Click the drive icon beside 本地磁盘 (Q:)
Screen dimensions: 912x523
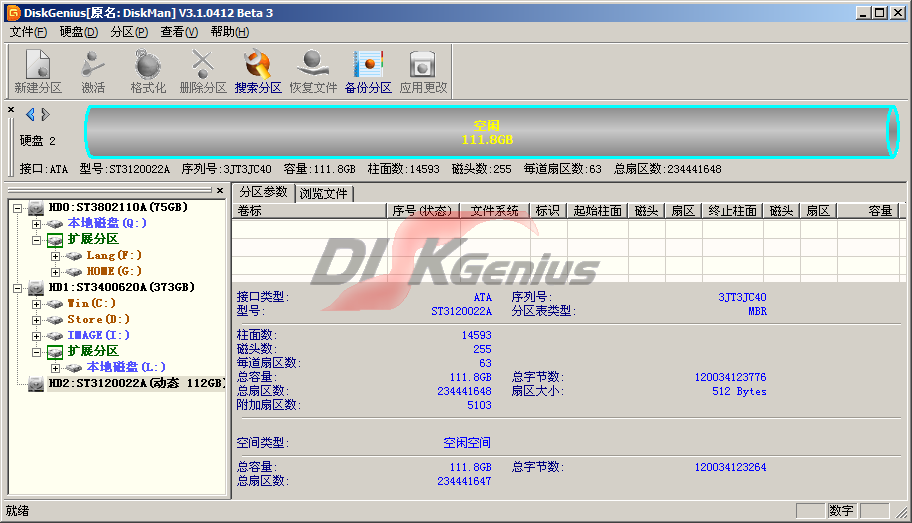click(x=55, y=223)
